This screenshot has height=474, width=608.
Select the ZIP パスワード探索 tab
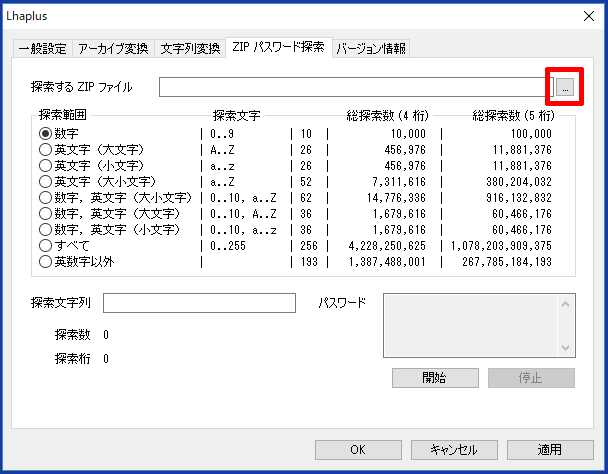(x=278, y=47)
